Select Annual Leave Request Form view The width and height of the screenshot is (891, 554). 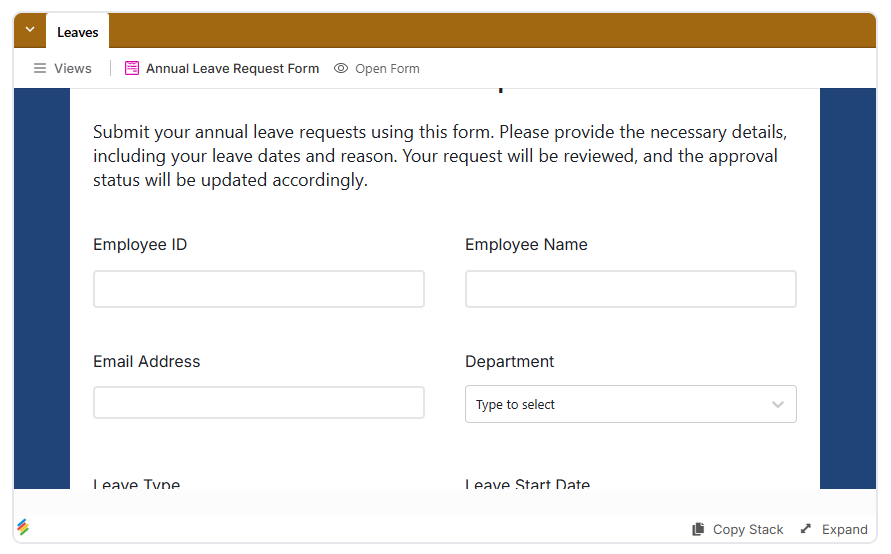pos(232,68)
